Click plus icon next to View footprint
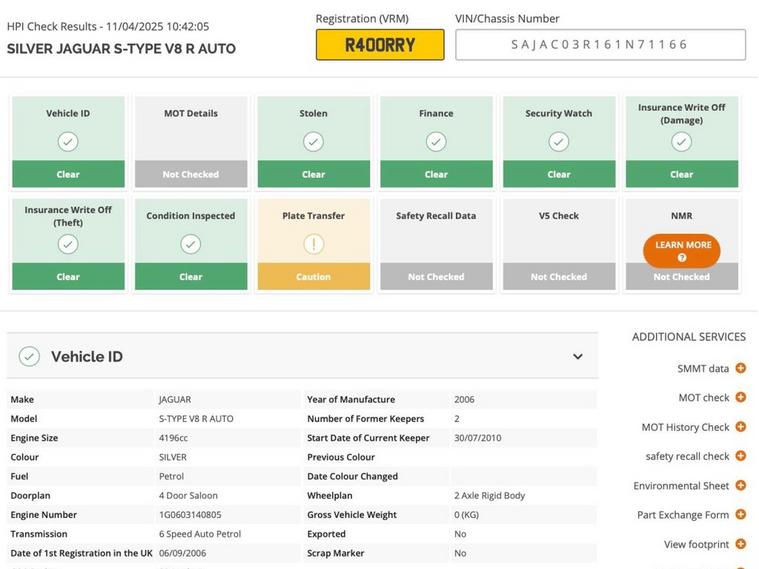This screenshot has width=759, height=569. (741, 544)
